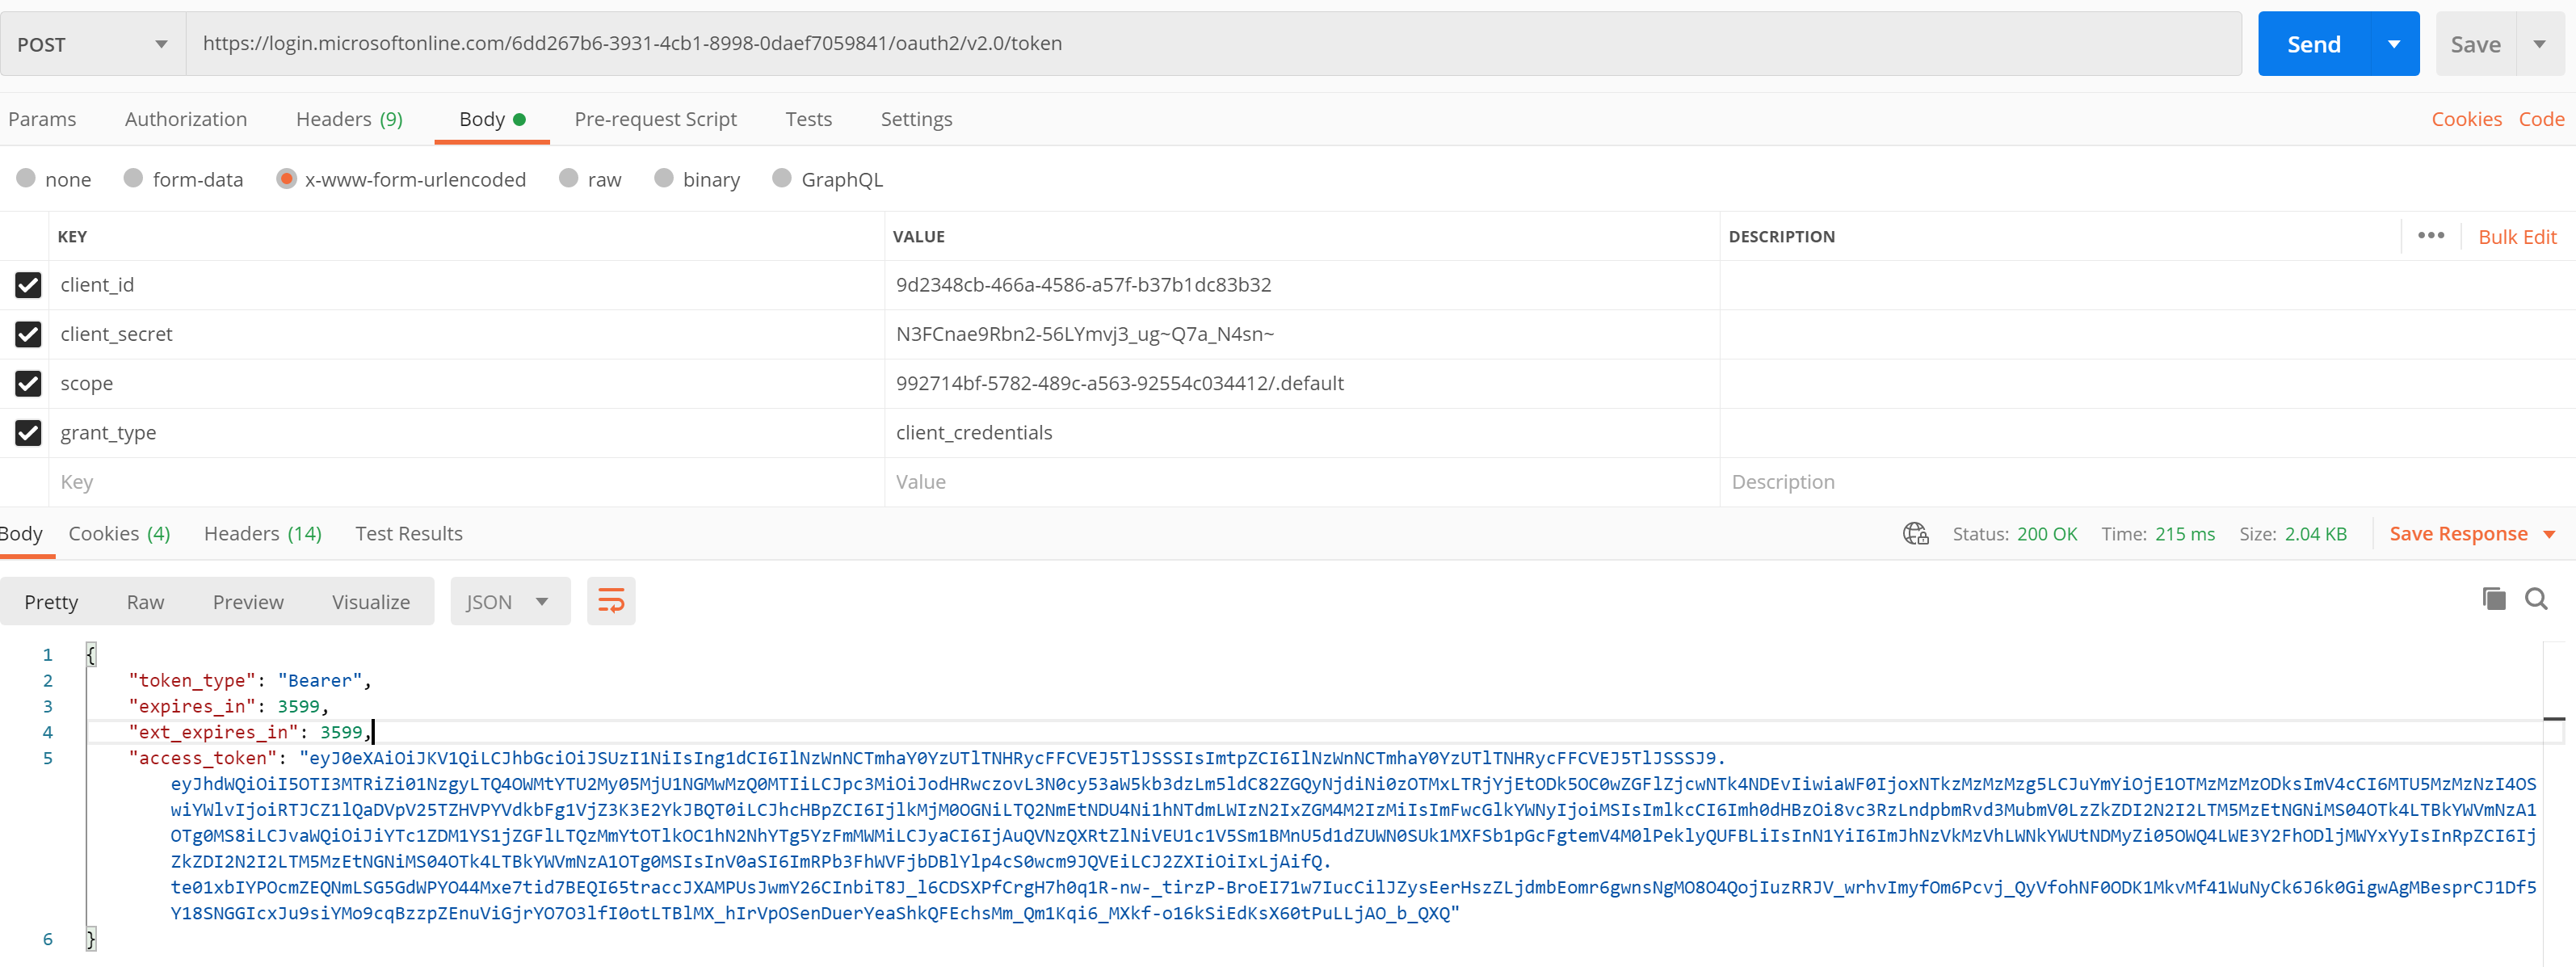Open the Test Results tab
Image resolution: width=2576 pixels, height=967 pixels.
409,533
